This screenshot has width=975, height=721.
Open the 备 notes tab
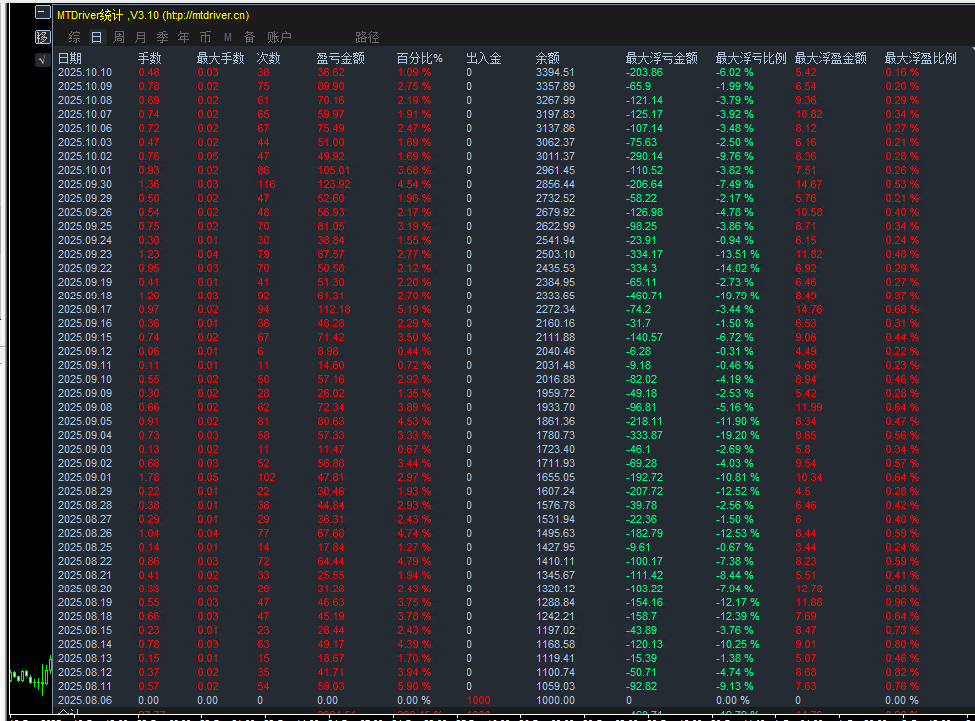(x=249, y=37)
